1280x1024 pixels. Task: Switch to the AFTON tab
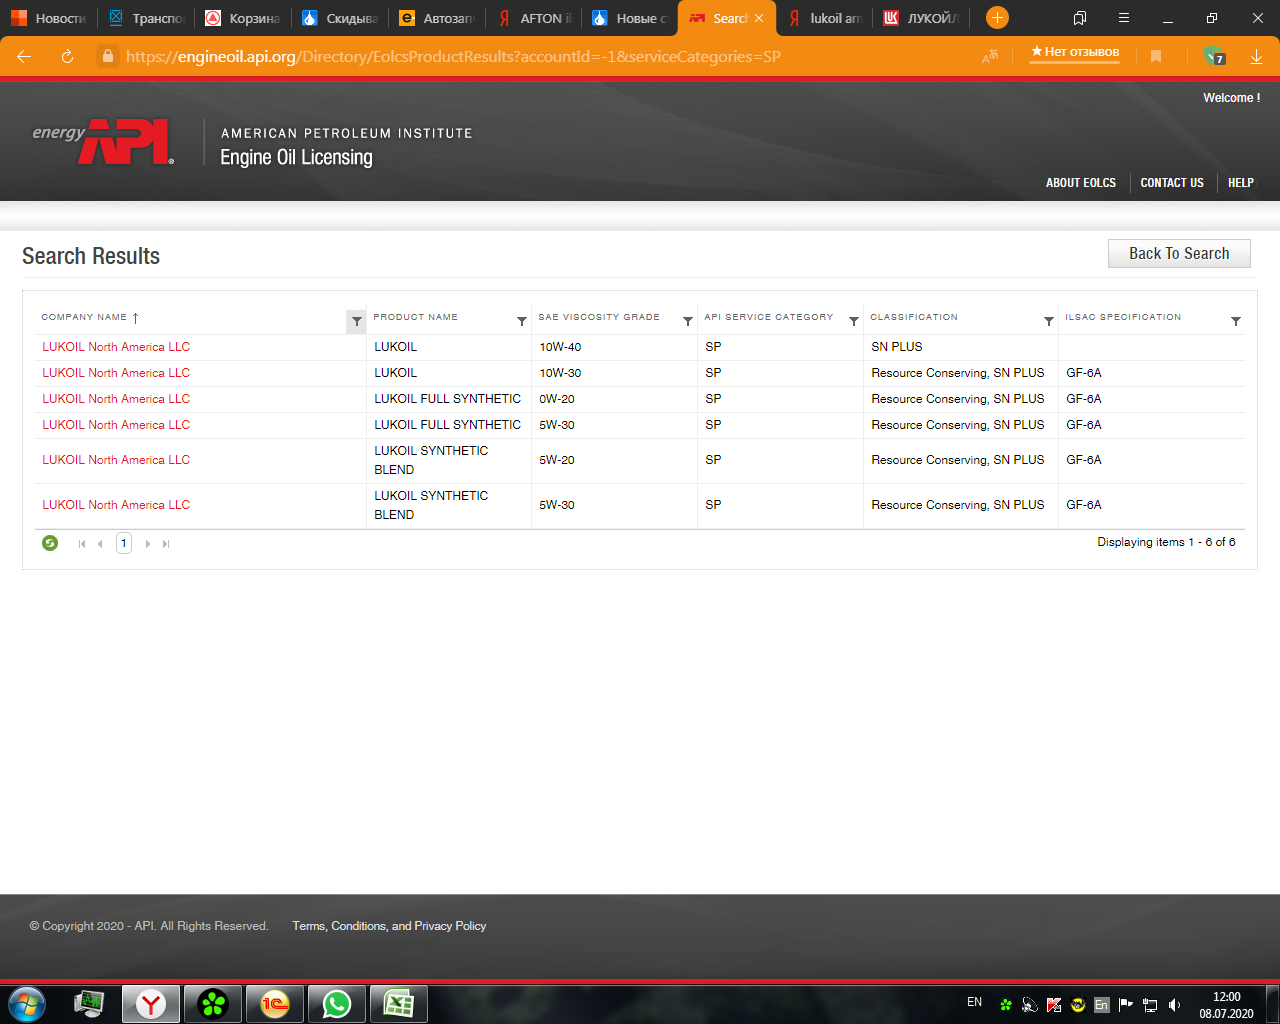click(x=534, y=18)
